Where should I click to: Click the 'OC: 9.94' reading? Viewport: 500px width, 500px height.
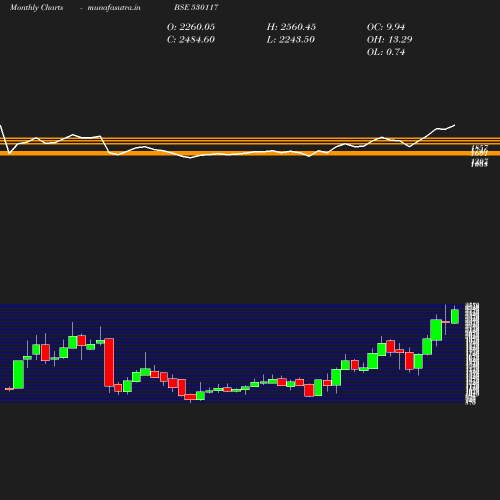386,27
